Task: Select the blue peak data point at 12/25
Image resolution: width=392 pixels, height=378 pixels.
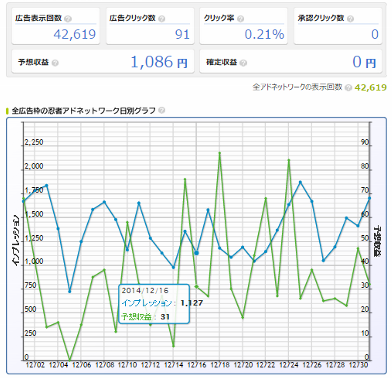Action: [x=300, y=182]
